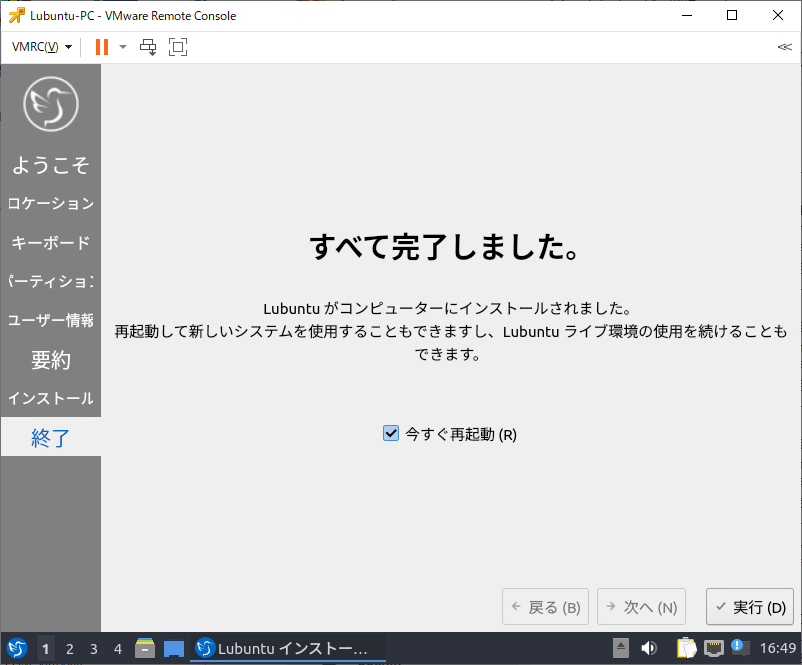
Task: Collapse the VMRC toolbar with the double chevron
Action: pos(785,47)
